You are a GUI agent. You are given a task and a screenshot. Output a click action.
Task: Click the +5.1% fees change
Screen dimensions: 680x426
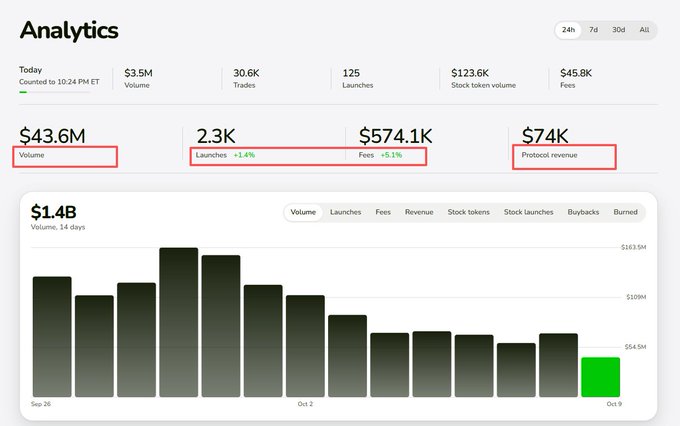click(x=391, y=155)
